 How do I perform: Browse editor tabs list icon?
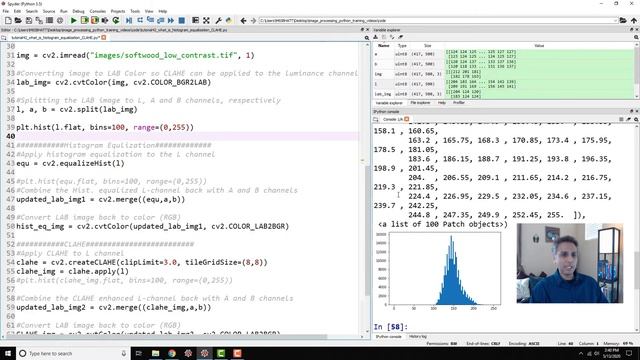click(4, 38)
